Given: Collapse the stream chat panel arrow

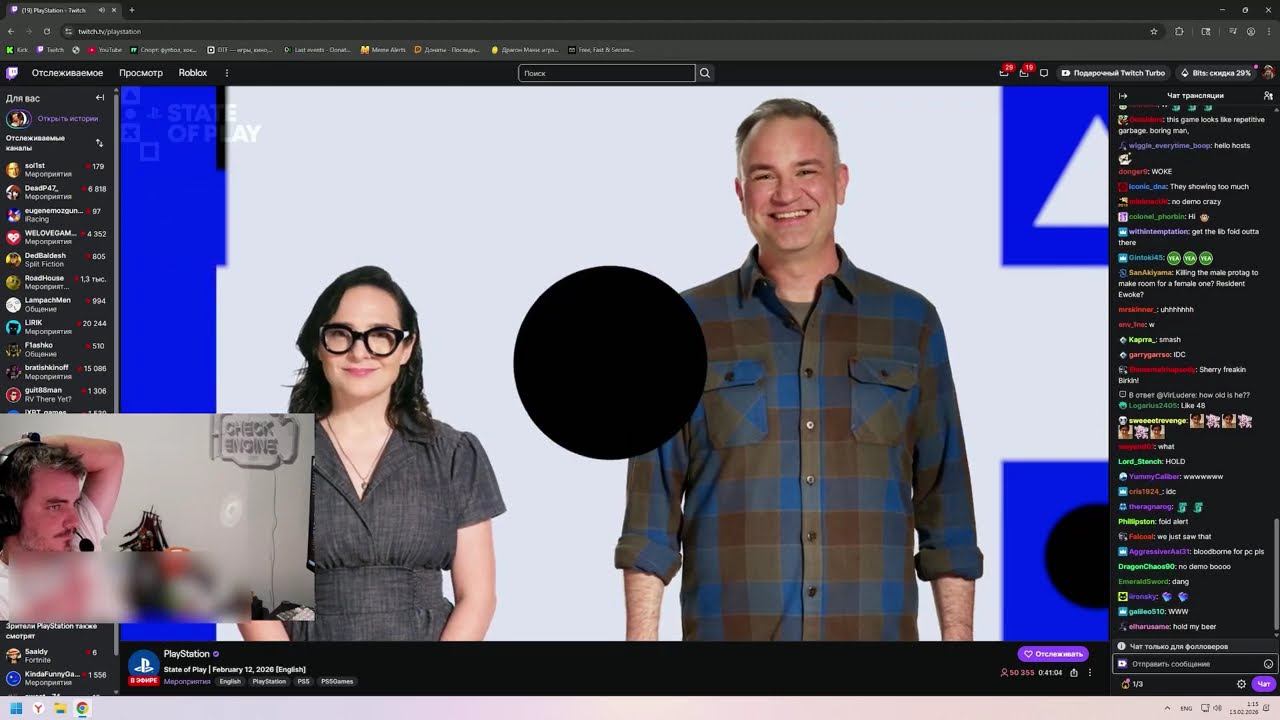Looking at the screenshot, I should (1123, 96).
